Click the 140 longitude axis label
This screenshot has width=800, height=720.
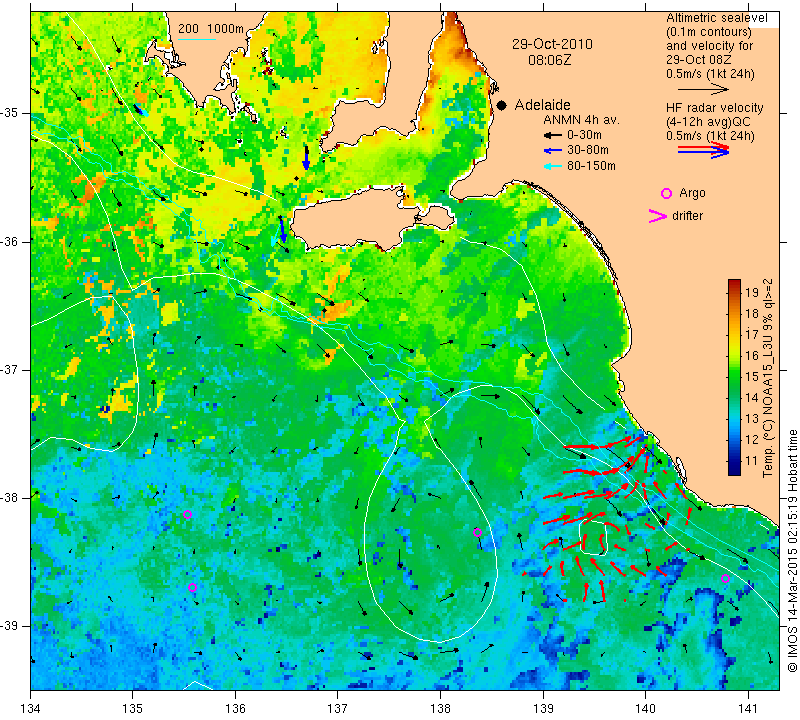(645, 709)
